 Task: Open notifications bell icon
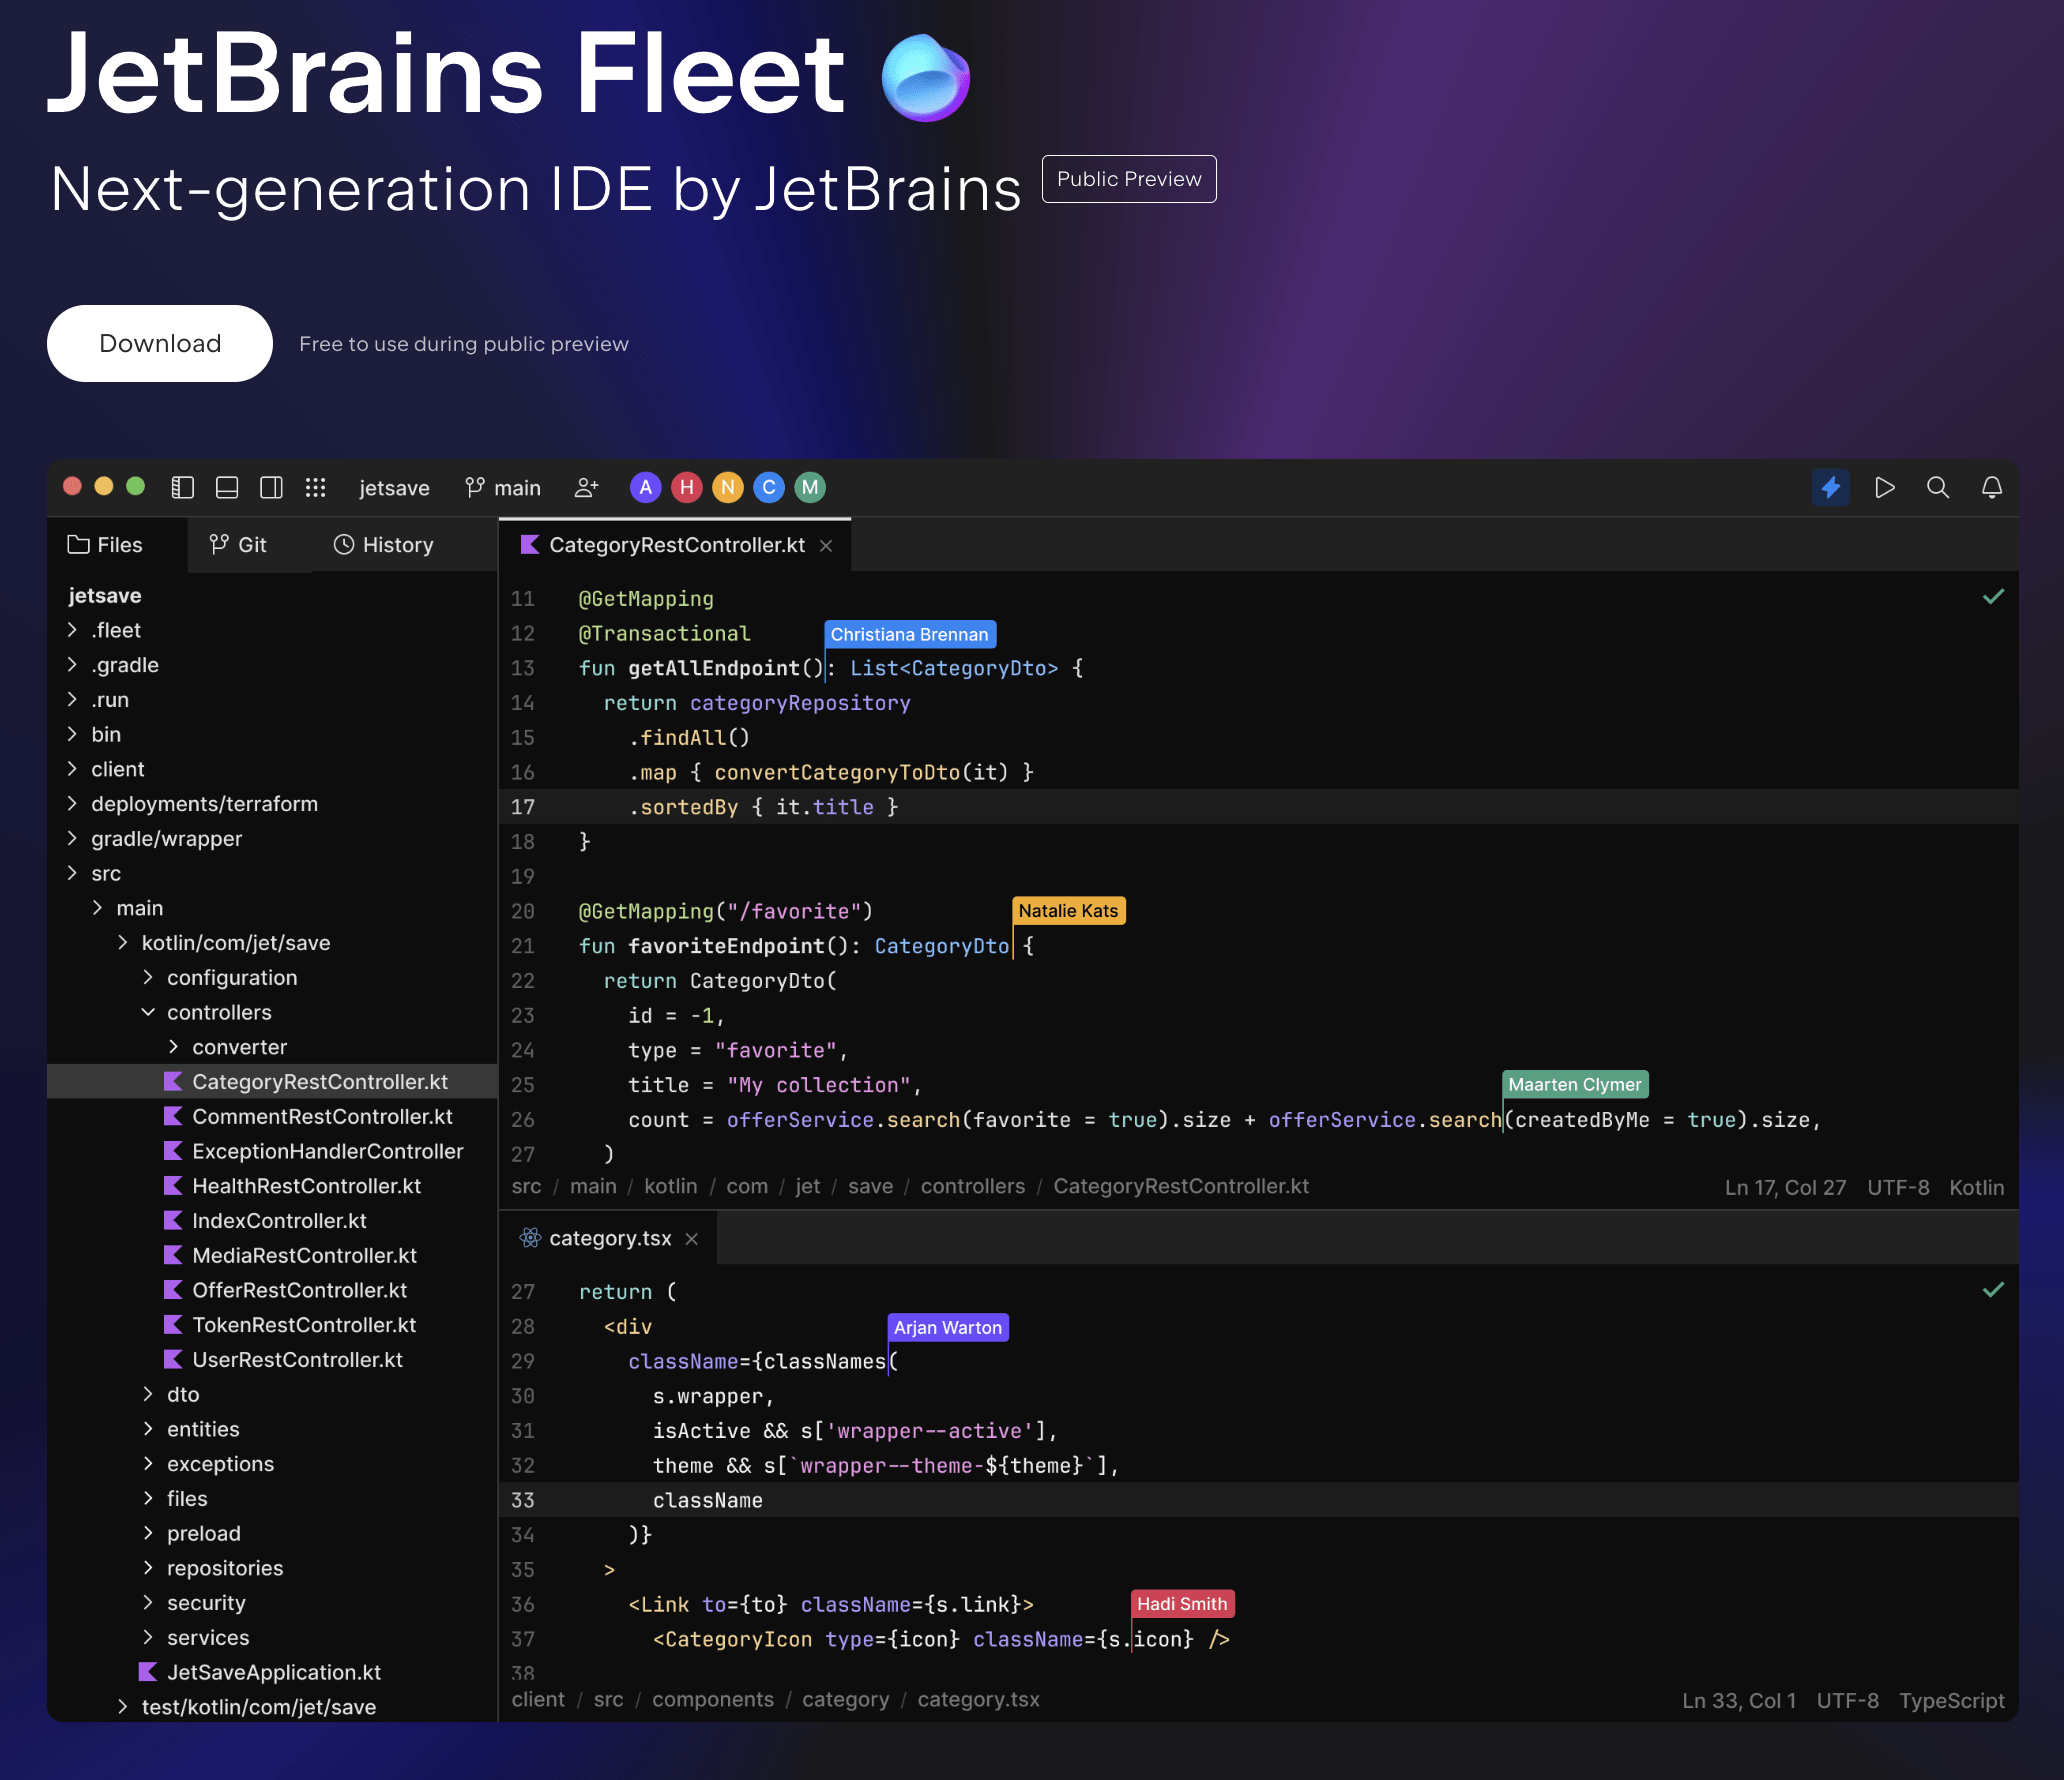point(1992,487)
